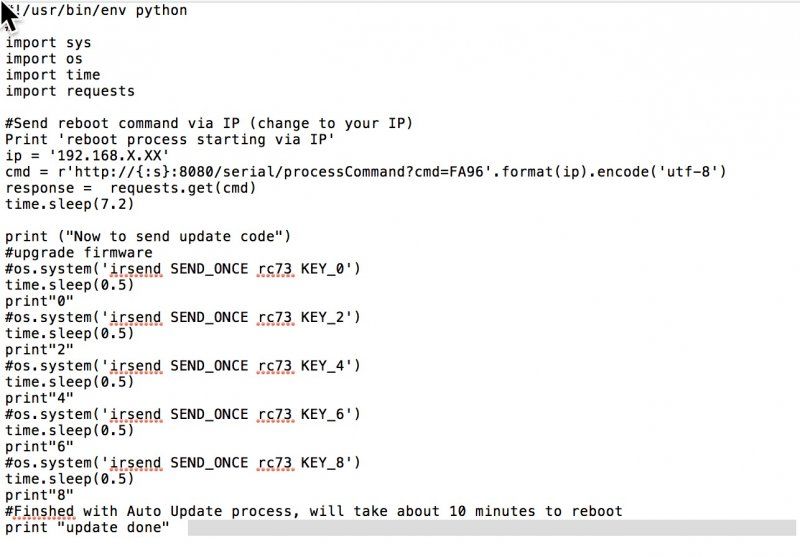
Task: Click the 'time.sleep(7.2)' line
Action: pyautogui.click(x=69, y=205)
